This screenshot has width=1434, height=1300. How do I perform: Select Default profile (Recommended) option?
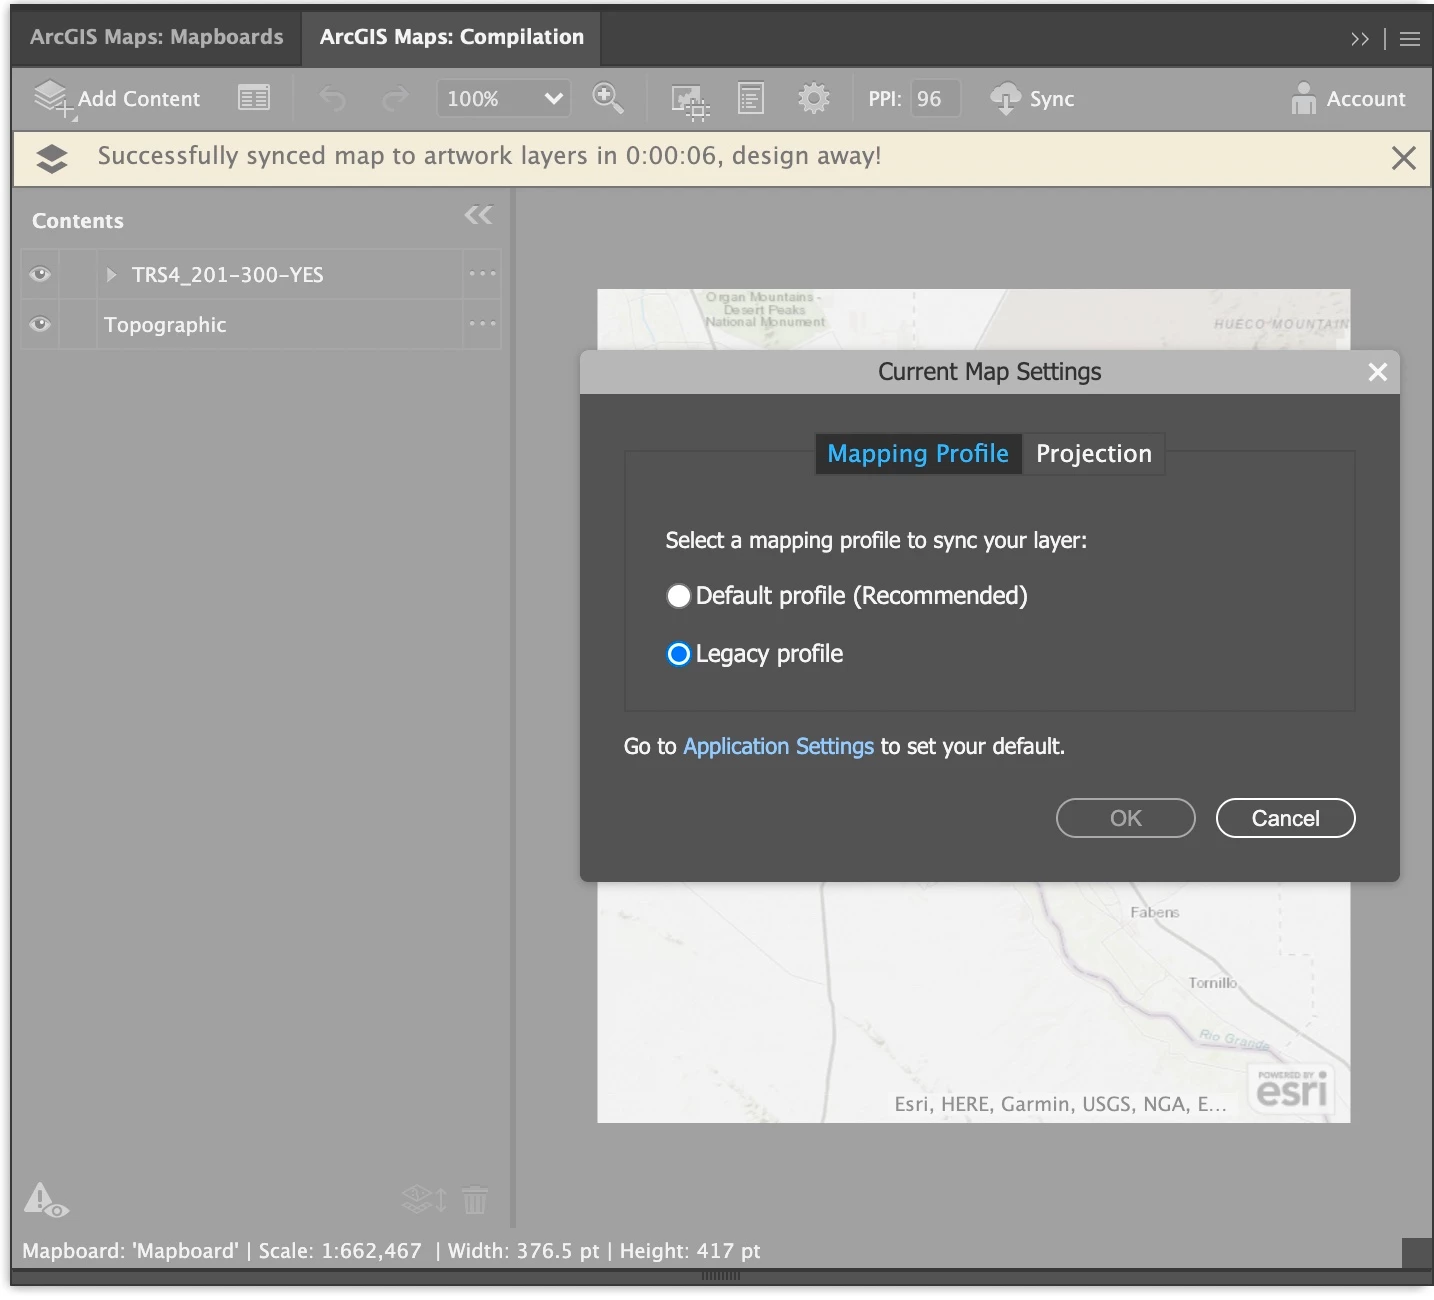coord(847,596)
